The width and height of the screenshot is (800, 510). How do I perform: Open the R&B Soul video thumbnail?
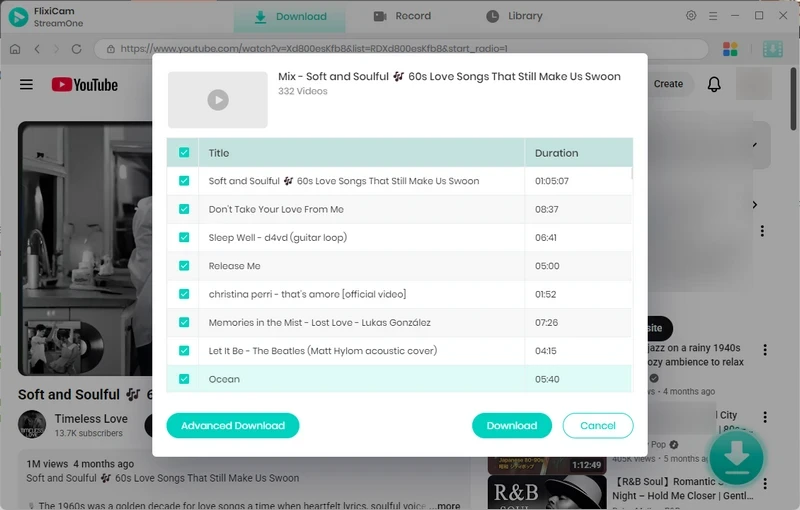pyautogui.click(x=547, y=493)
